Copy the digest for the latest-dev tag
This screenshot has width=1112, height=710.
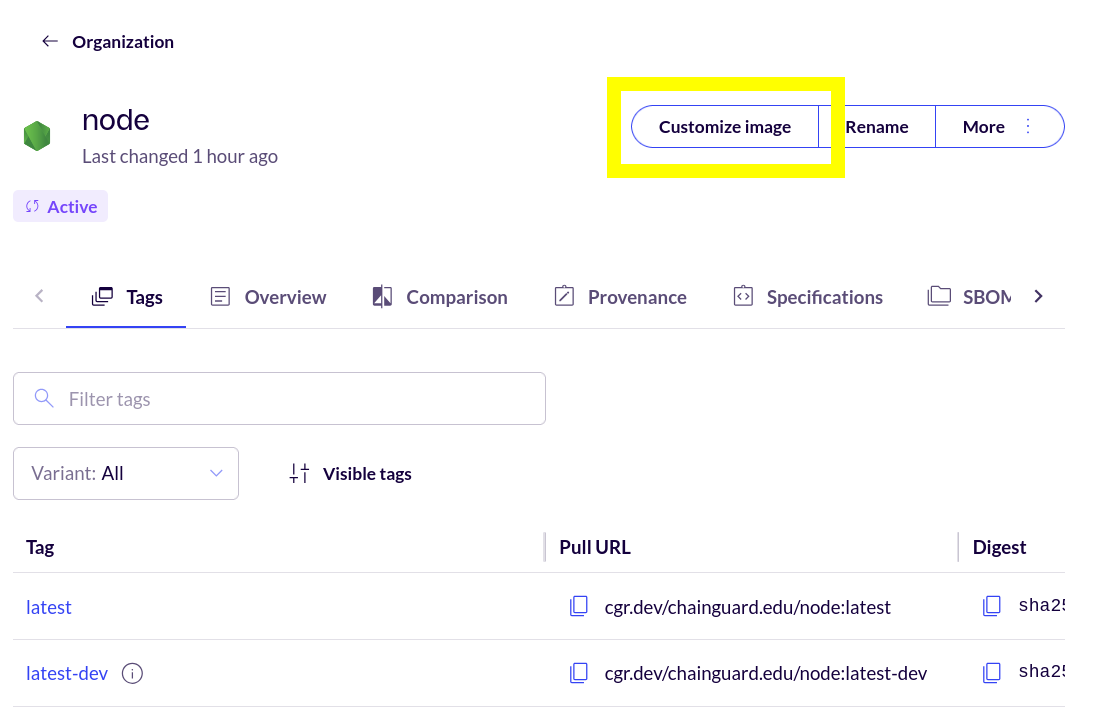pos(991,671)
